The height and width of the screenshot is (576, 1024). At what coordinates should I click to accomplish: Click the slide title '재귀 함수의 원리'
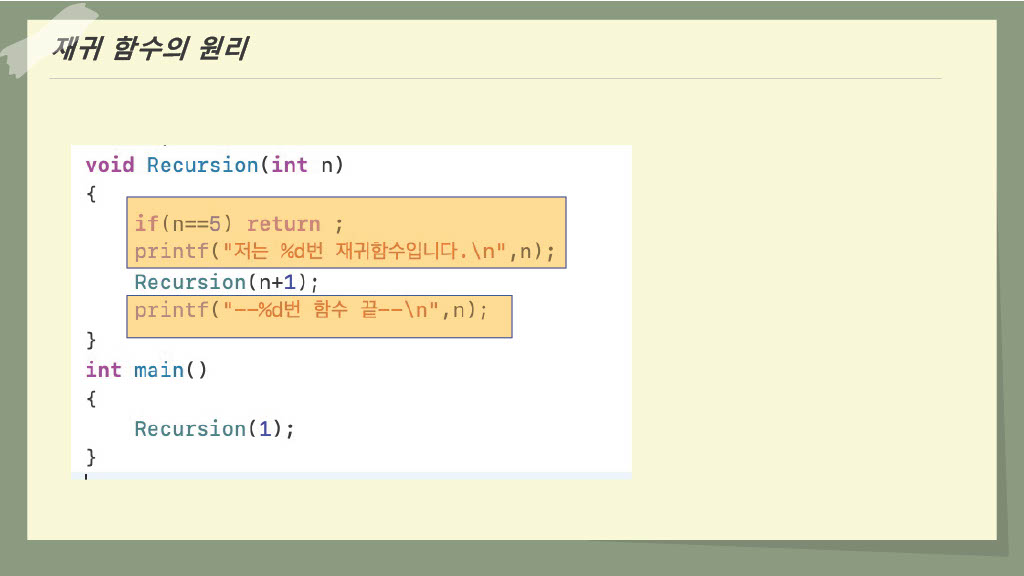150,48
